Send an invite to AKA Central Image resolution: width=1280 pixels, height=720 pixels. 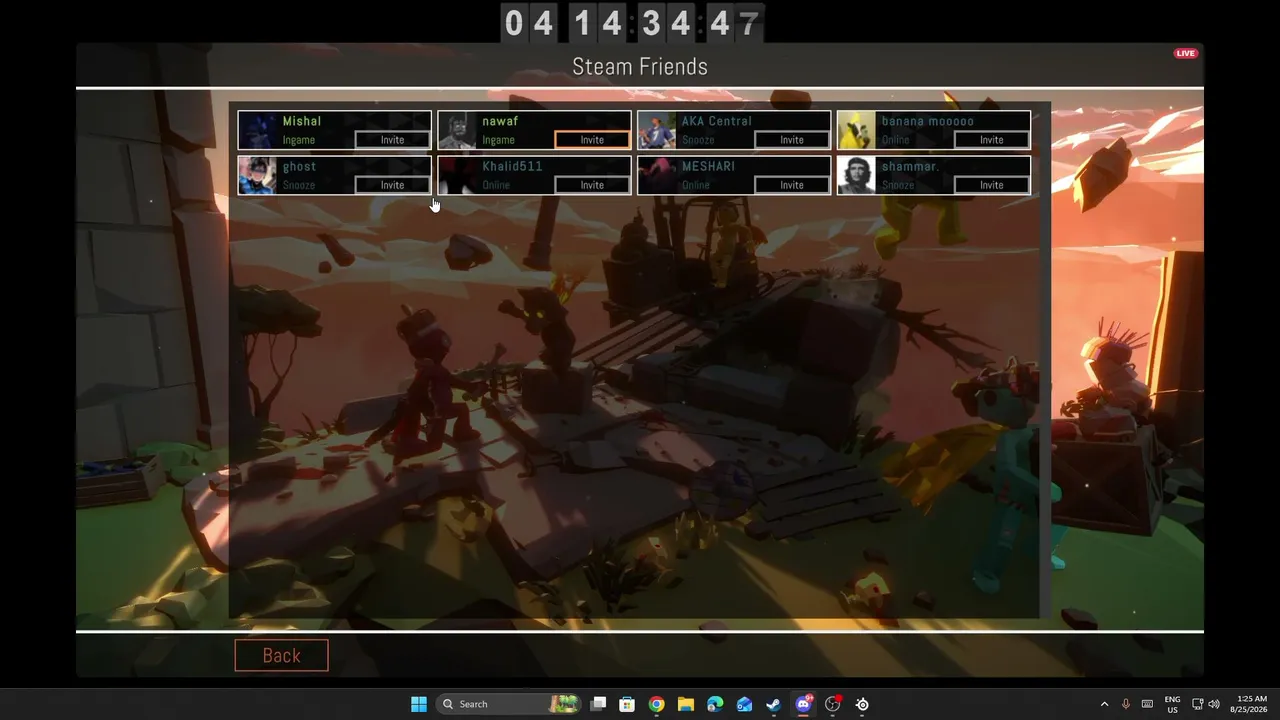pyautogui.click(x=792, y=140)
